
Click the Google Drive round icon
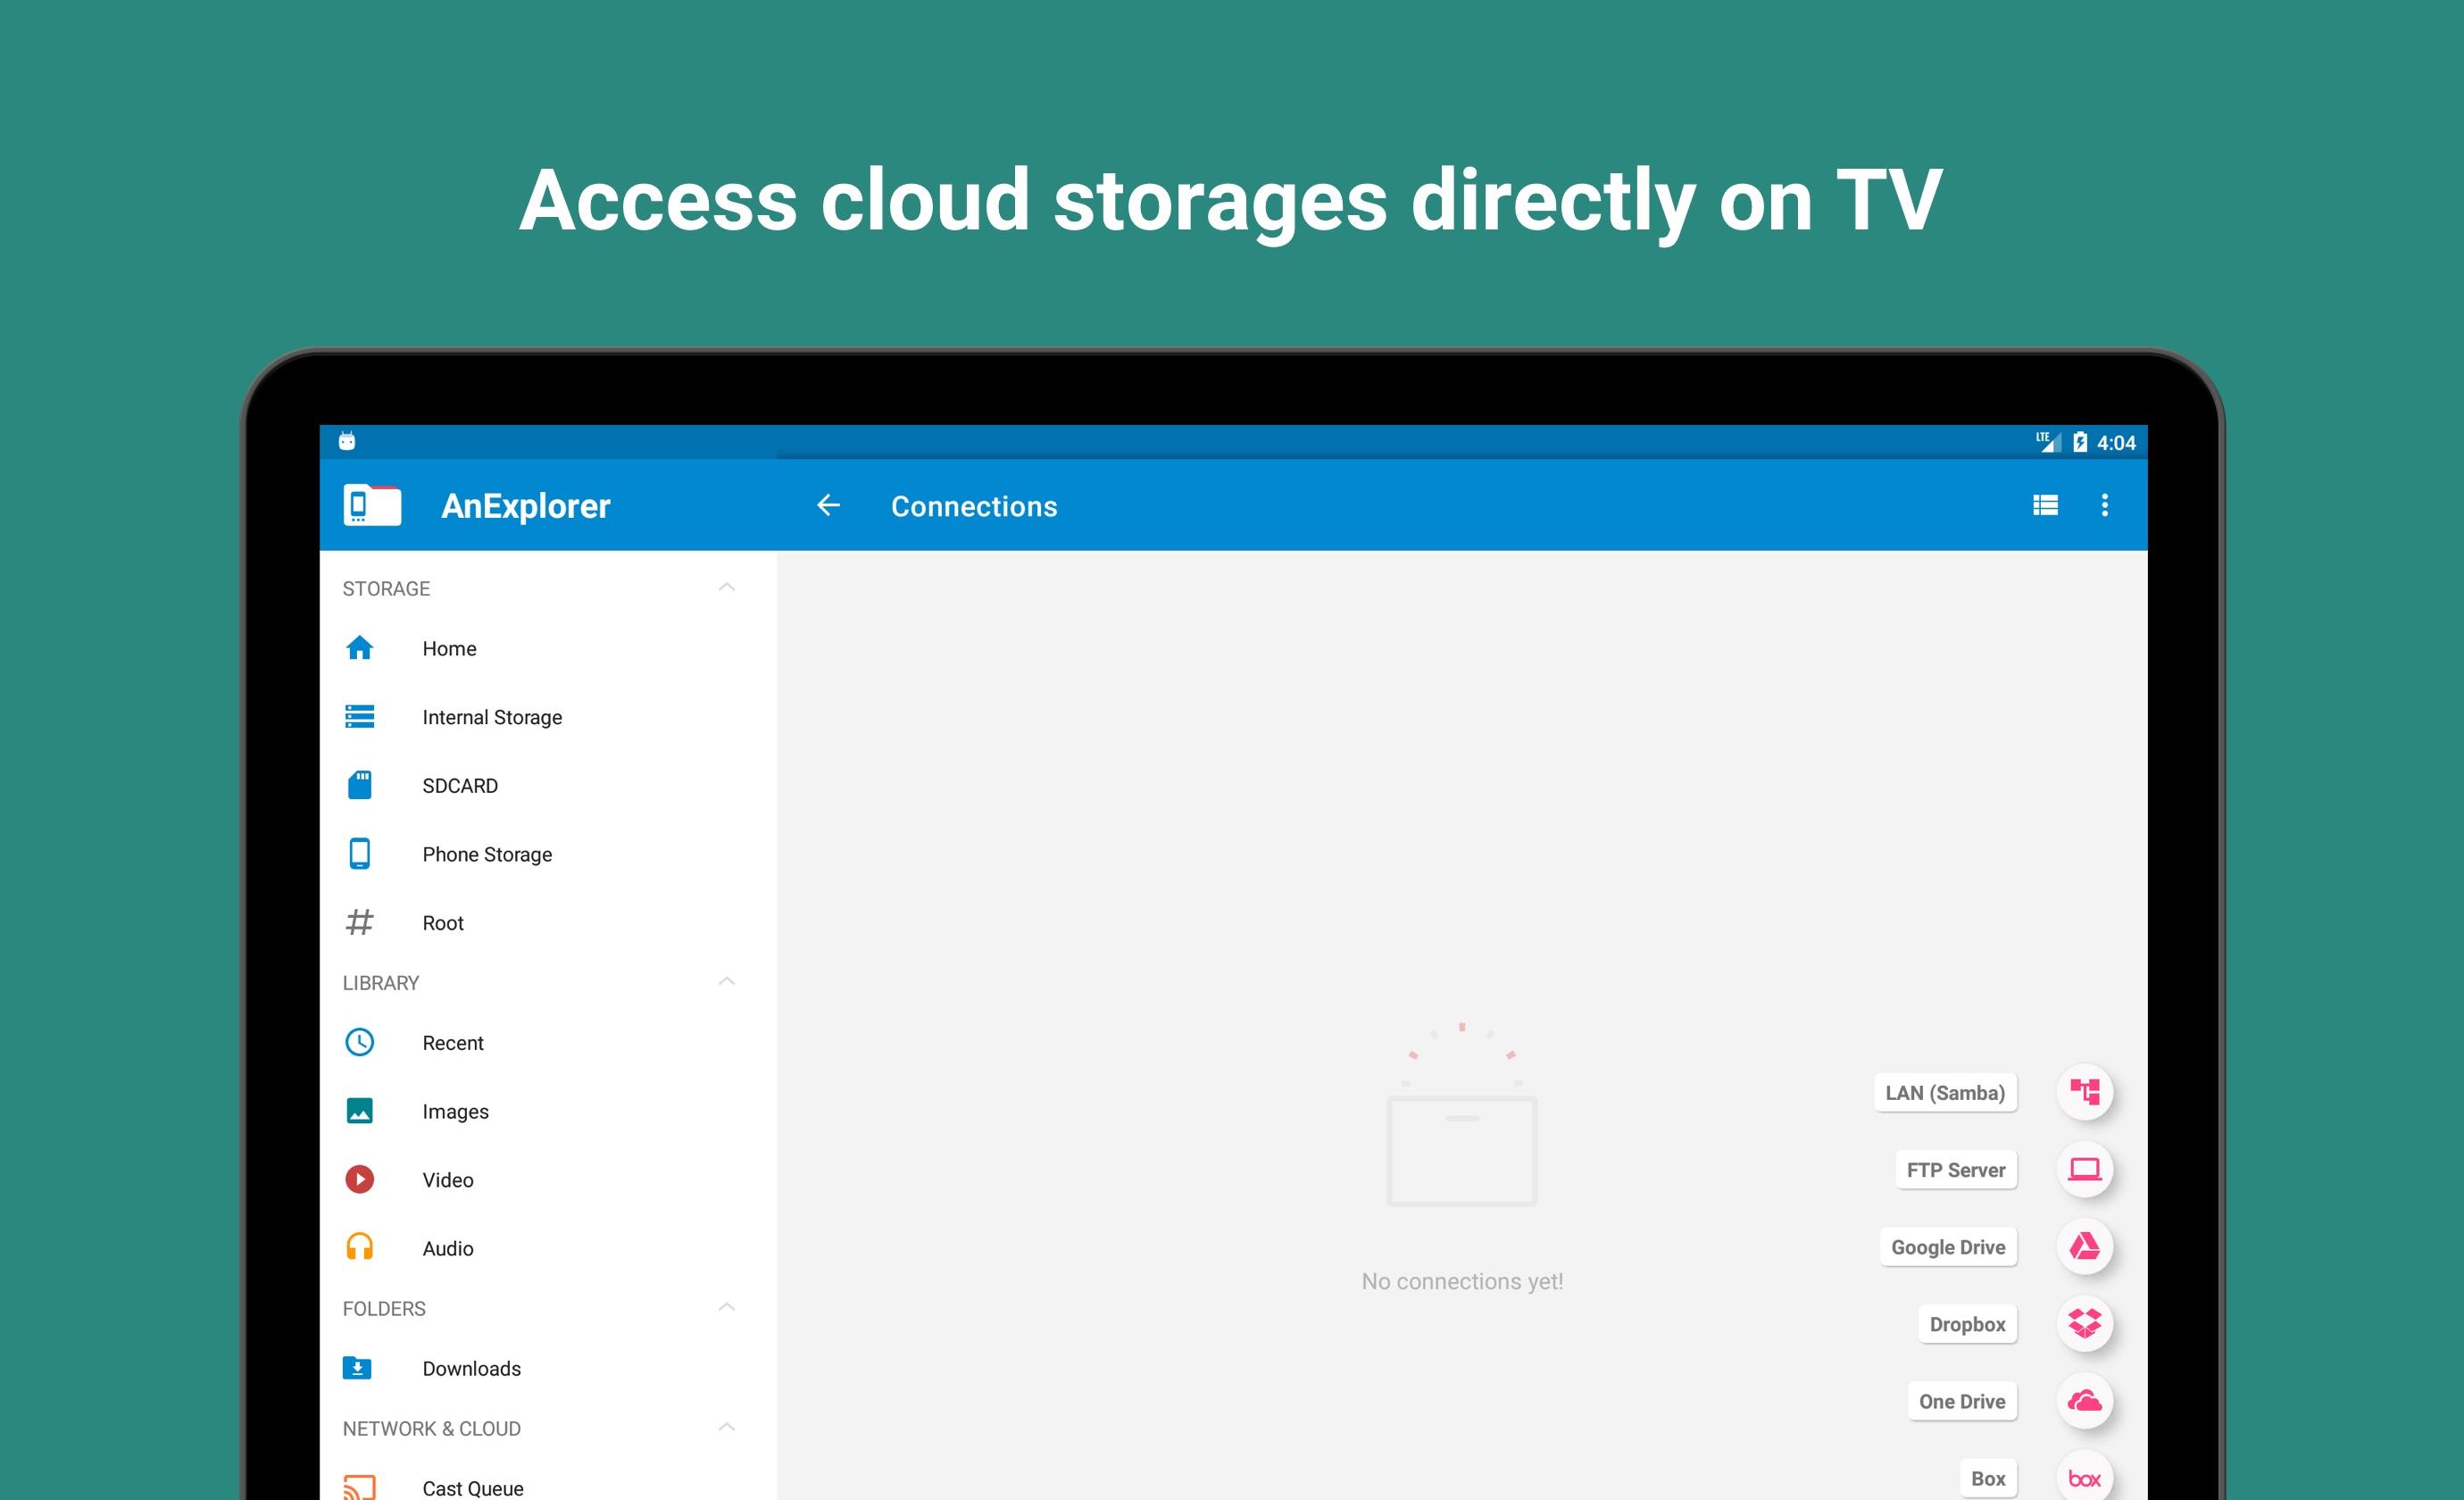point(2085,1246)
